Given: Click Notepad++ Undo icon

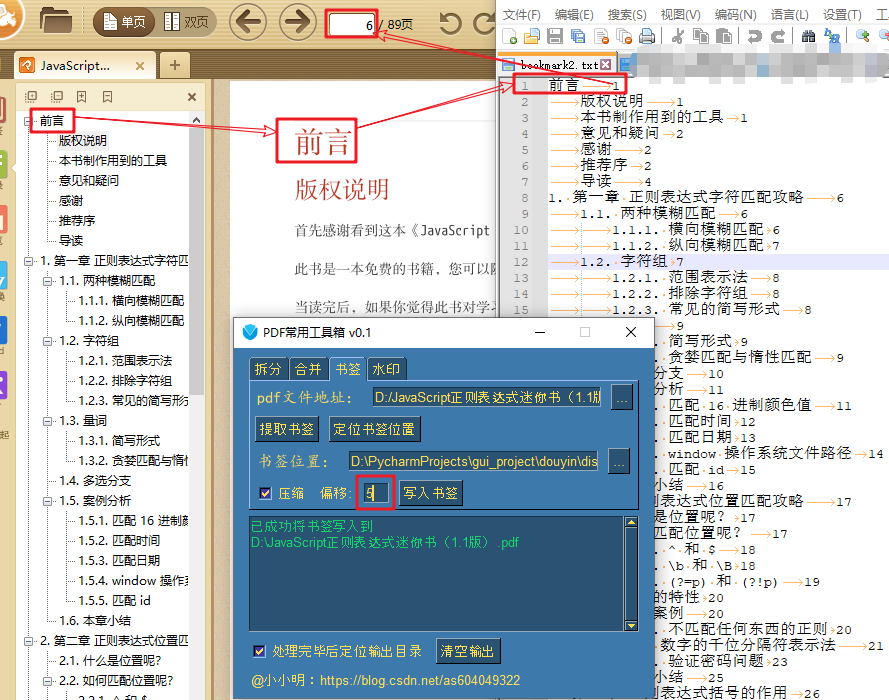Looking at the screenshot, I should (x=754, y=36).
